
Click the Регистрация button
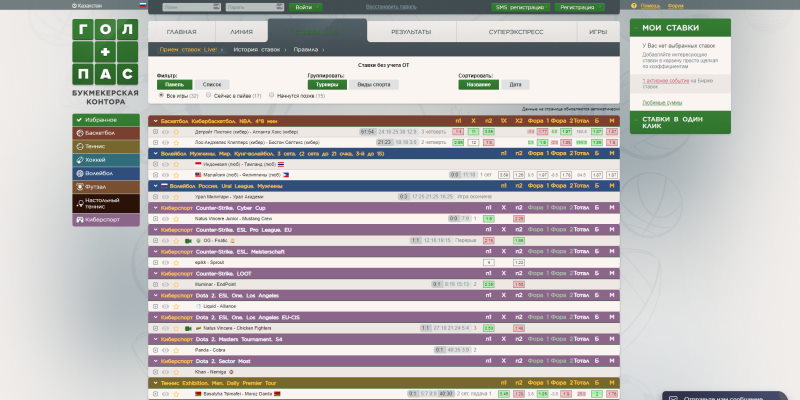580,7
